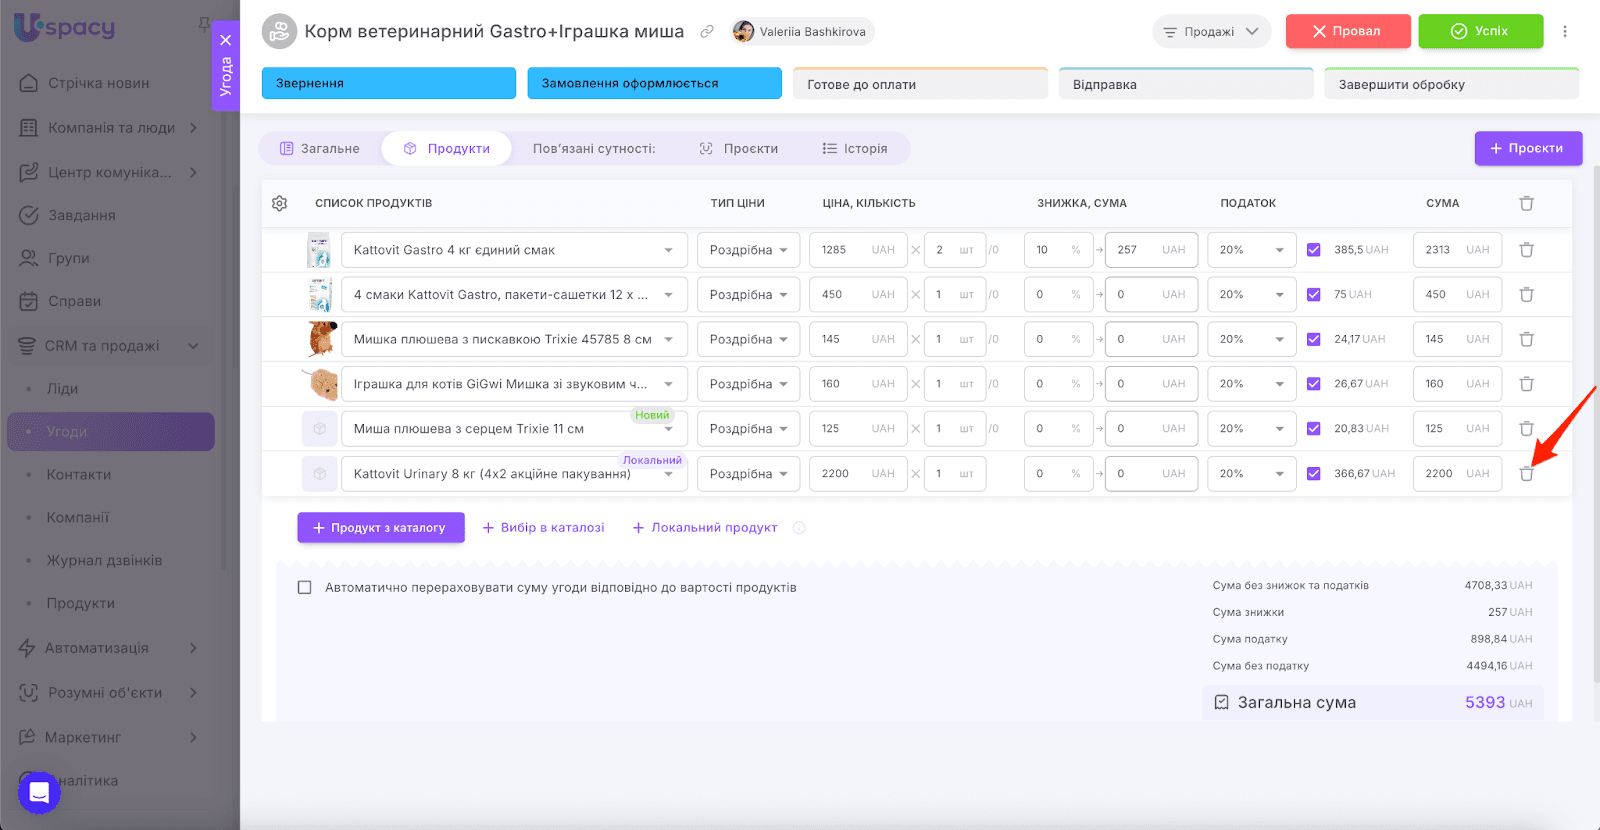Delete the Kattovit Urinary 8 кг product row
This screenshot has width=1600, height=830.
(1526, 474)
